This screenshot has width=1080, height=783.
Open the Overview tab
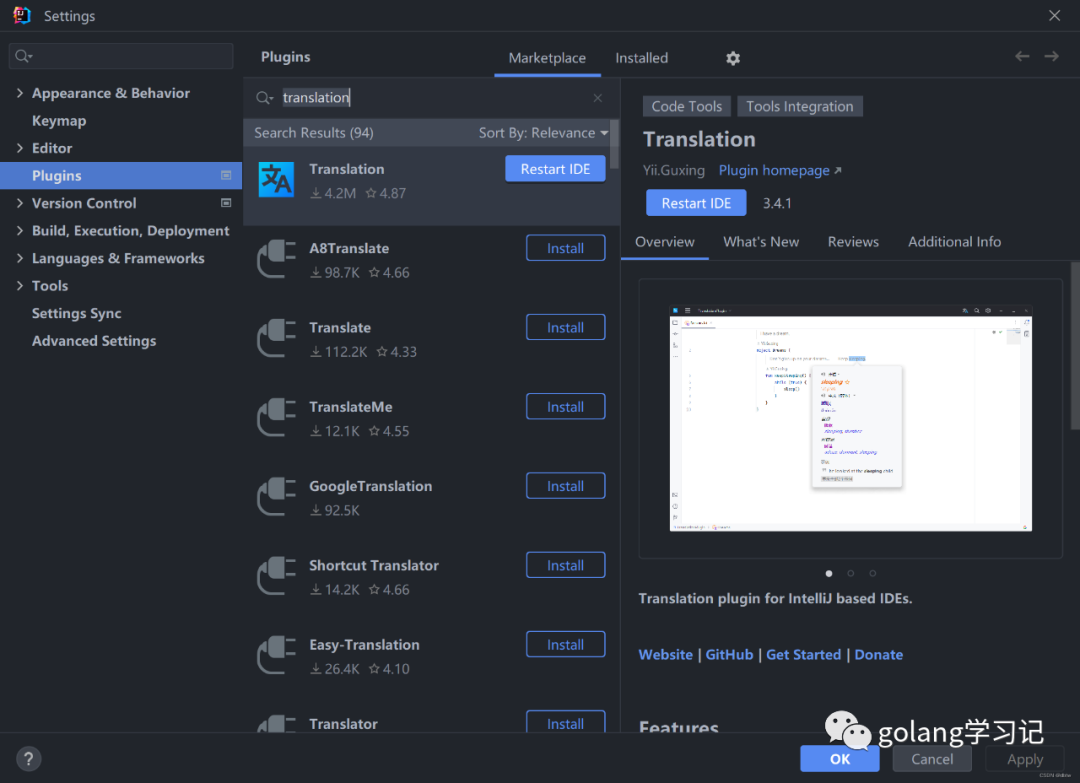point(665,242)
